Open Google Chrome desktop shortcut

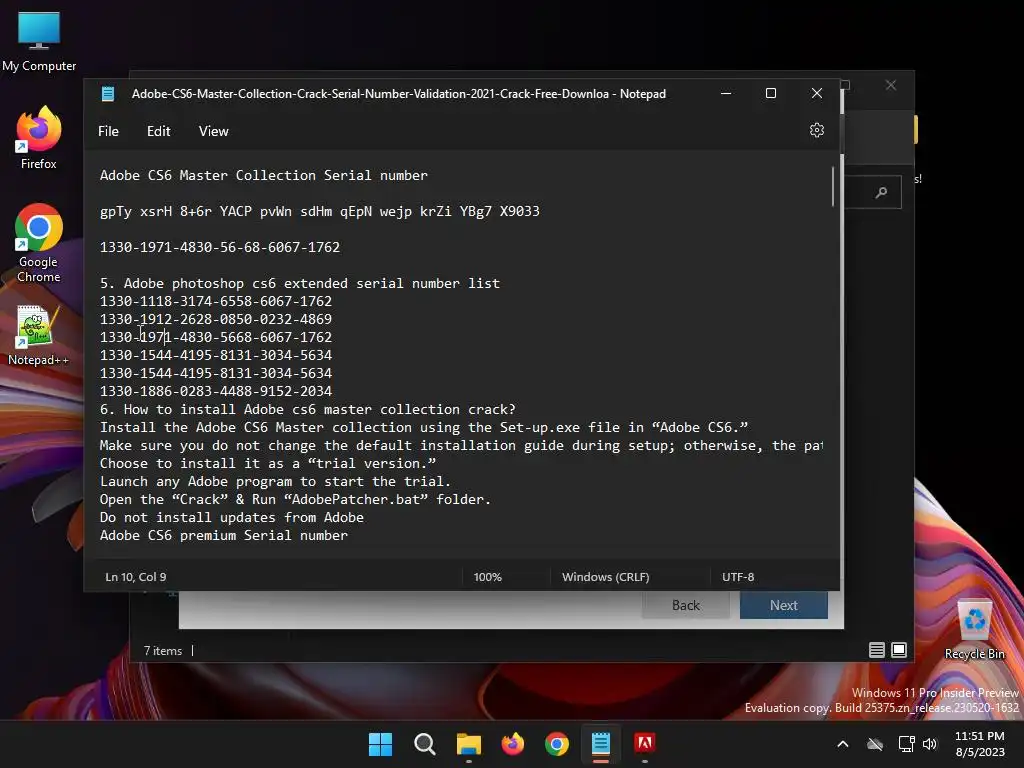click(39, 243)
